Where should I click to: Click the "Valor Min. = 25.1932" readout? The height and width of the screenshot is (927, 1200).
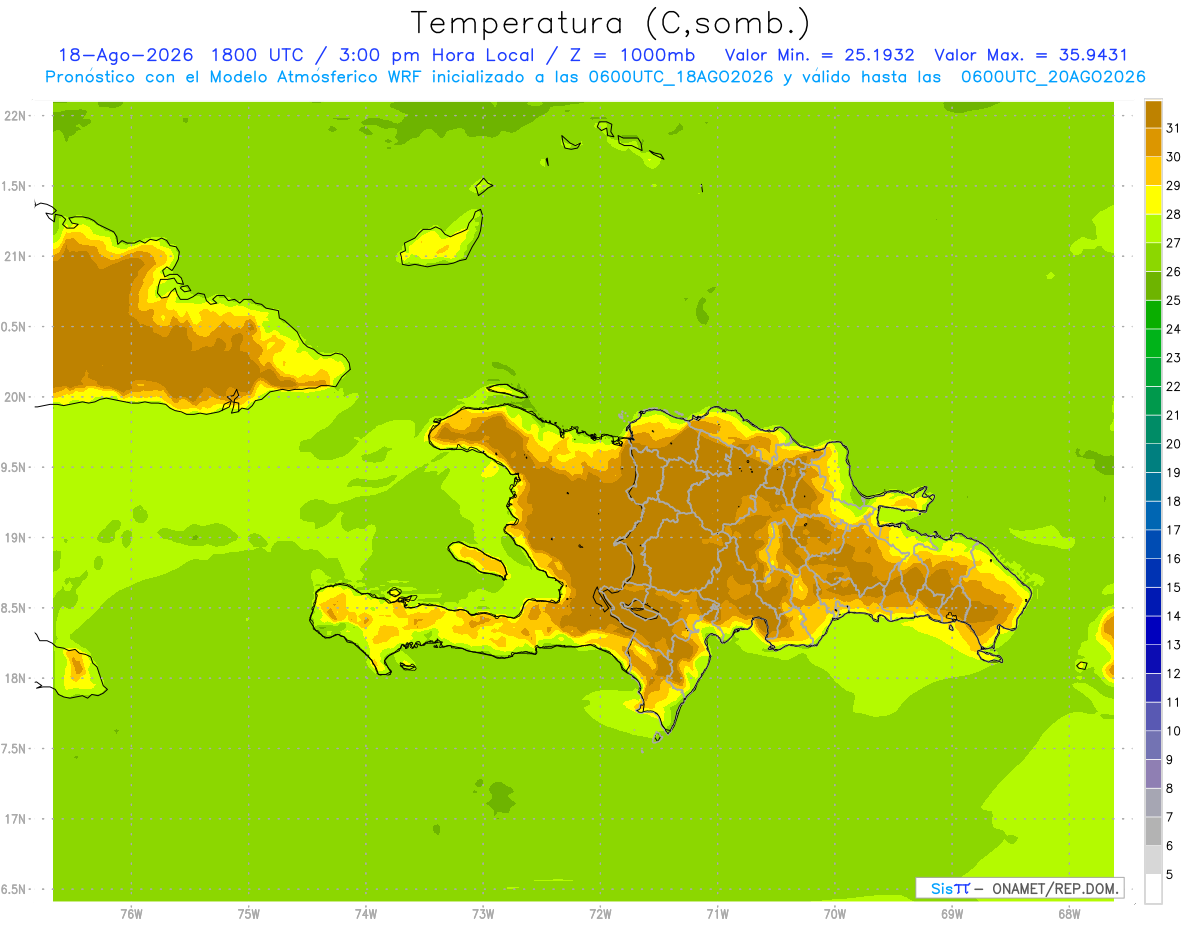click(x=819, y=55)
